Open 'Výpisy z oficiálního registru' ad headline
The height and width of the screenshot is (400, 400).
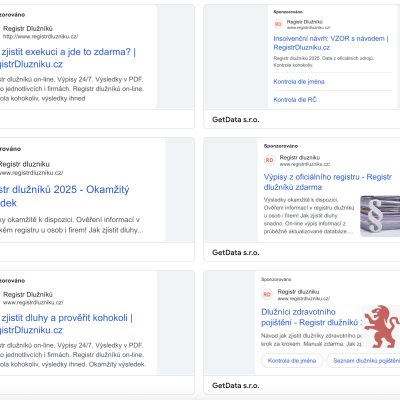click(x=328, y=182)
